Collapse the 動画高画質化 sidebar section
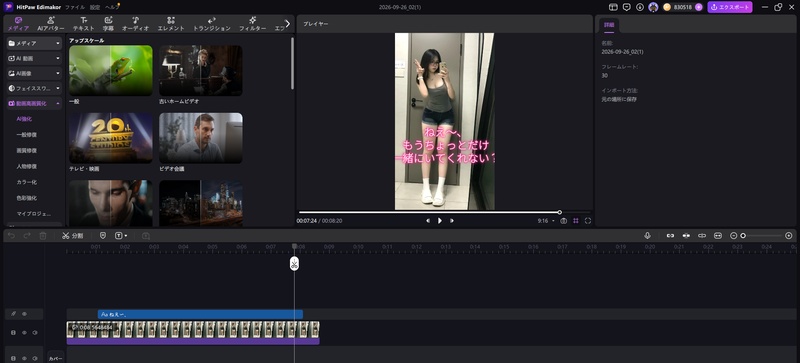800x363 pixels. [x=34, y=103]
